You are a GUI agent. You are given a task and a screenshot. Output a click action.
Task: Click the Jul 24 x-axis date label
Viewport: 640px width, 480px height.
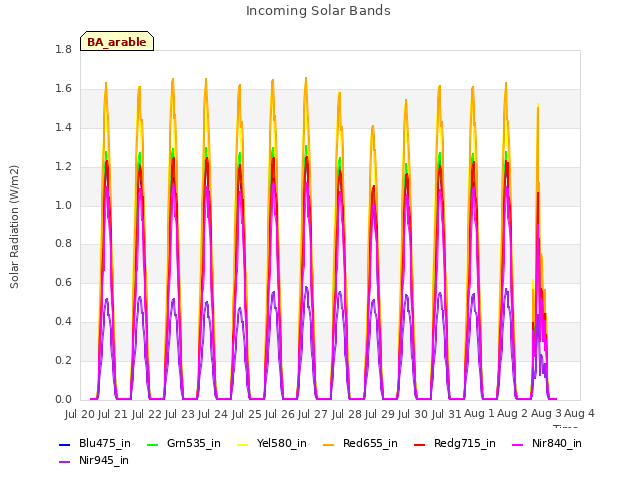click(x=213, y=414)
